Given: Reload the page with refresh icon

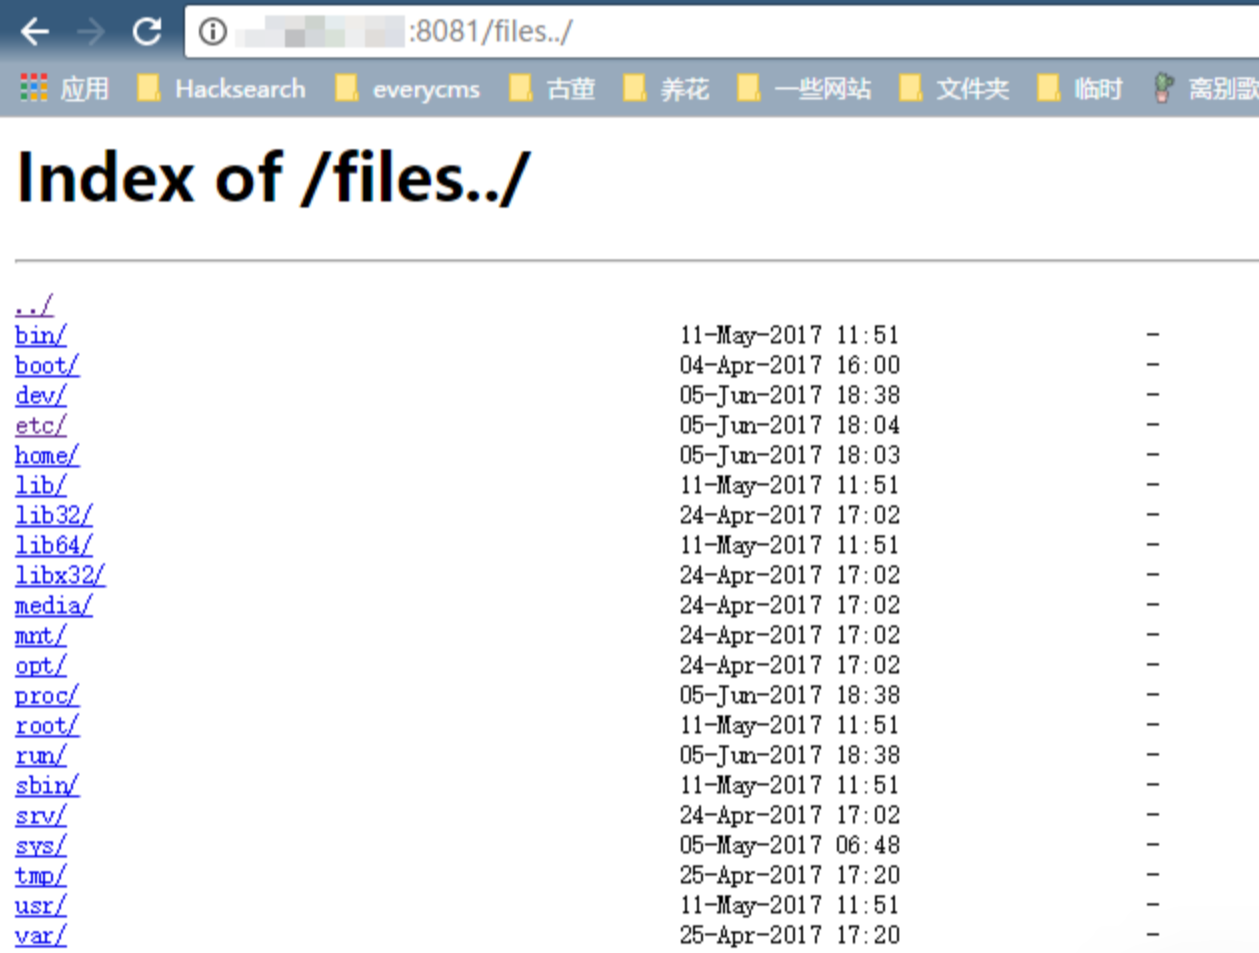Looking at the screenshot, I should click(147, 32).
